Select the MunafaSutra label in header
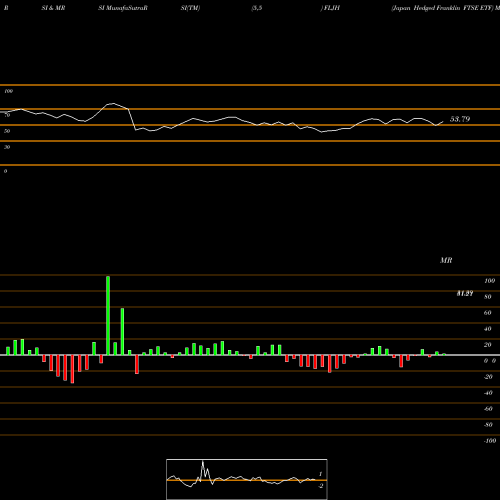The width and height of the screenshot is (500, 500). click(x=126, y=8)
